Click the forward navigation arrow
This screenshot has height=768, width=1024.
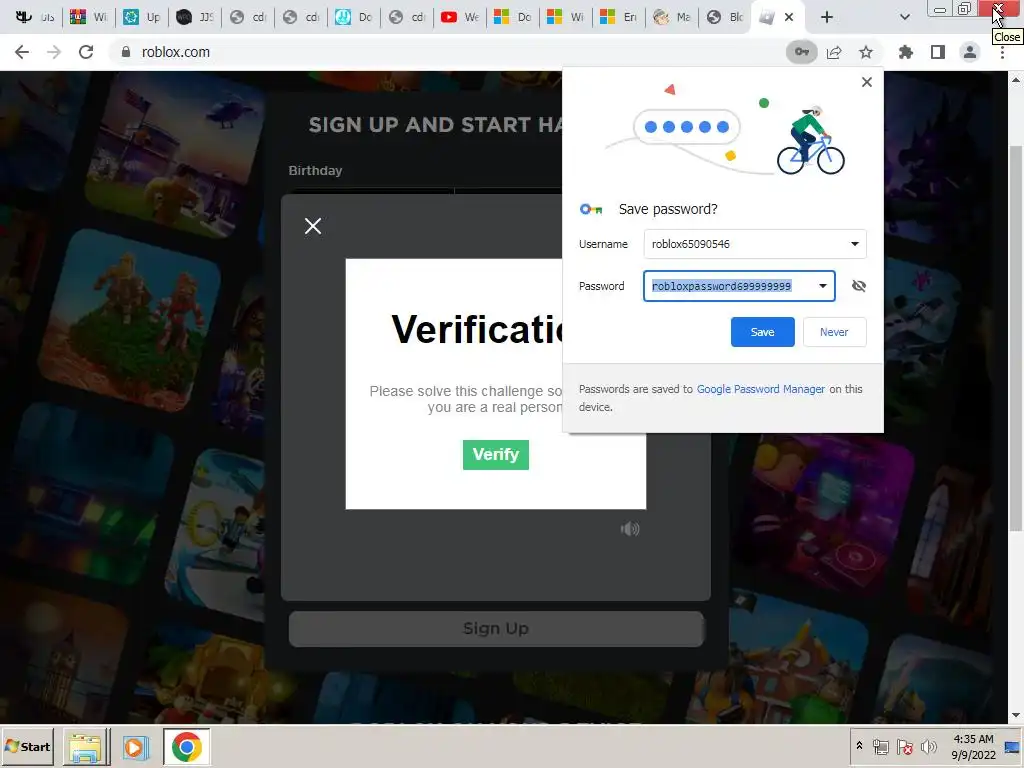[54, 52]
